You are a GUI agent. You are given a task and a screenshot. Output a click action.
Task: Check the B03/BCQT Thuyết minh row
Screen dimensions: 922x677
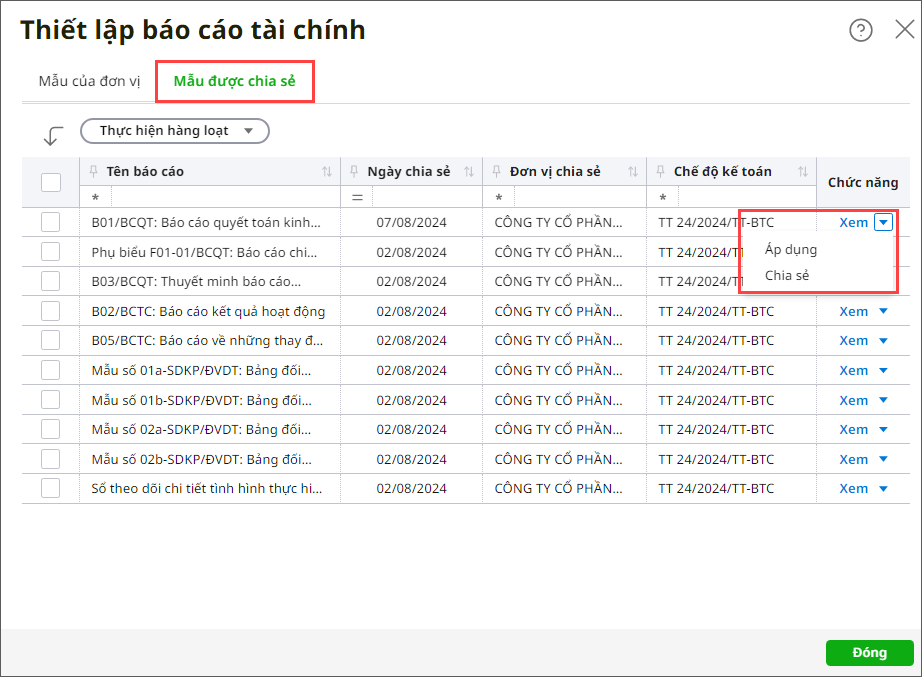pyautogui.click(x=51, y=281)
